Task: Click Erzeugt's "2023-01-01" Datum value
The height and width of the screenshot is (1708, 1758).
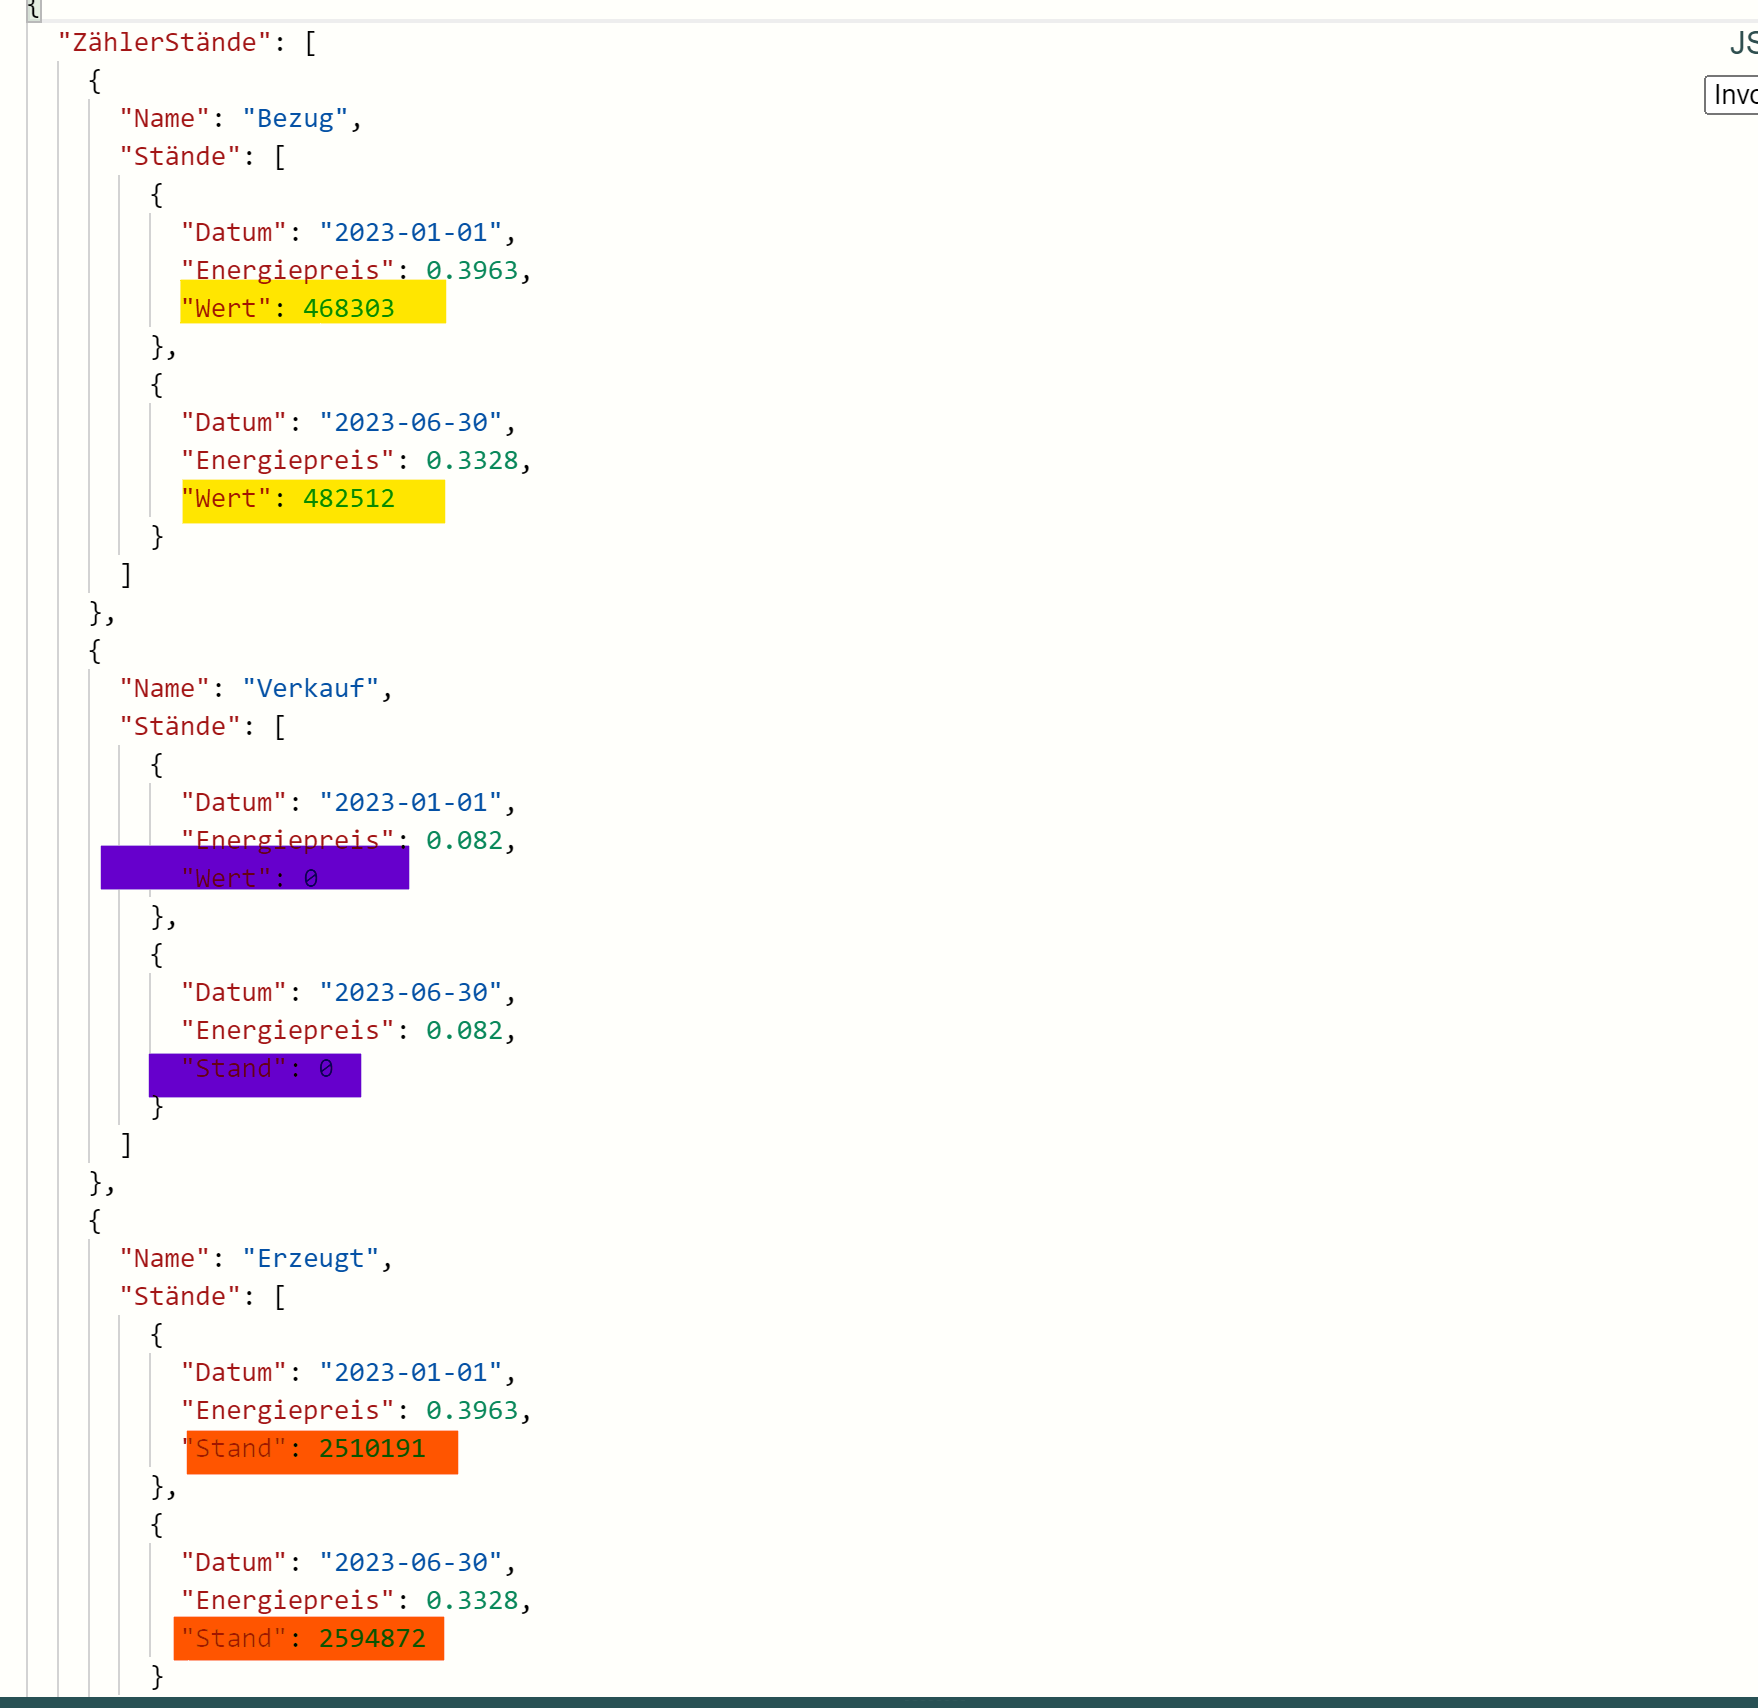Action: click(x=411, y=1373)
